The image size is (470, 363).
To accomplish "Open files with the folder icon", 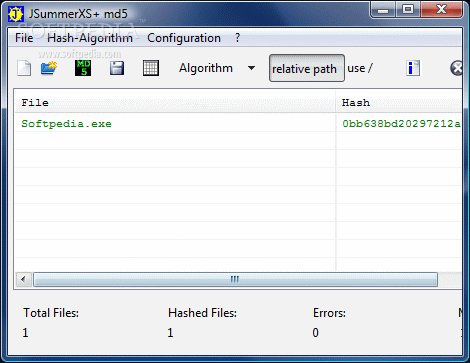I will 49,68.
